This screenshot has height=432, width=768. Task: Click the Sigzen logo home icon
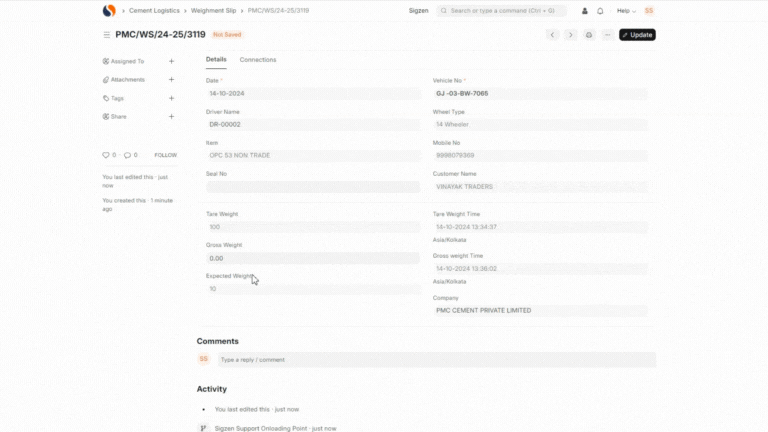[x=109, y=11]
